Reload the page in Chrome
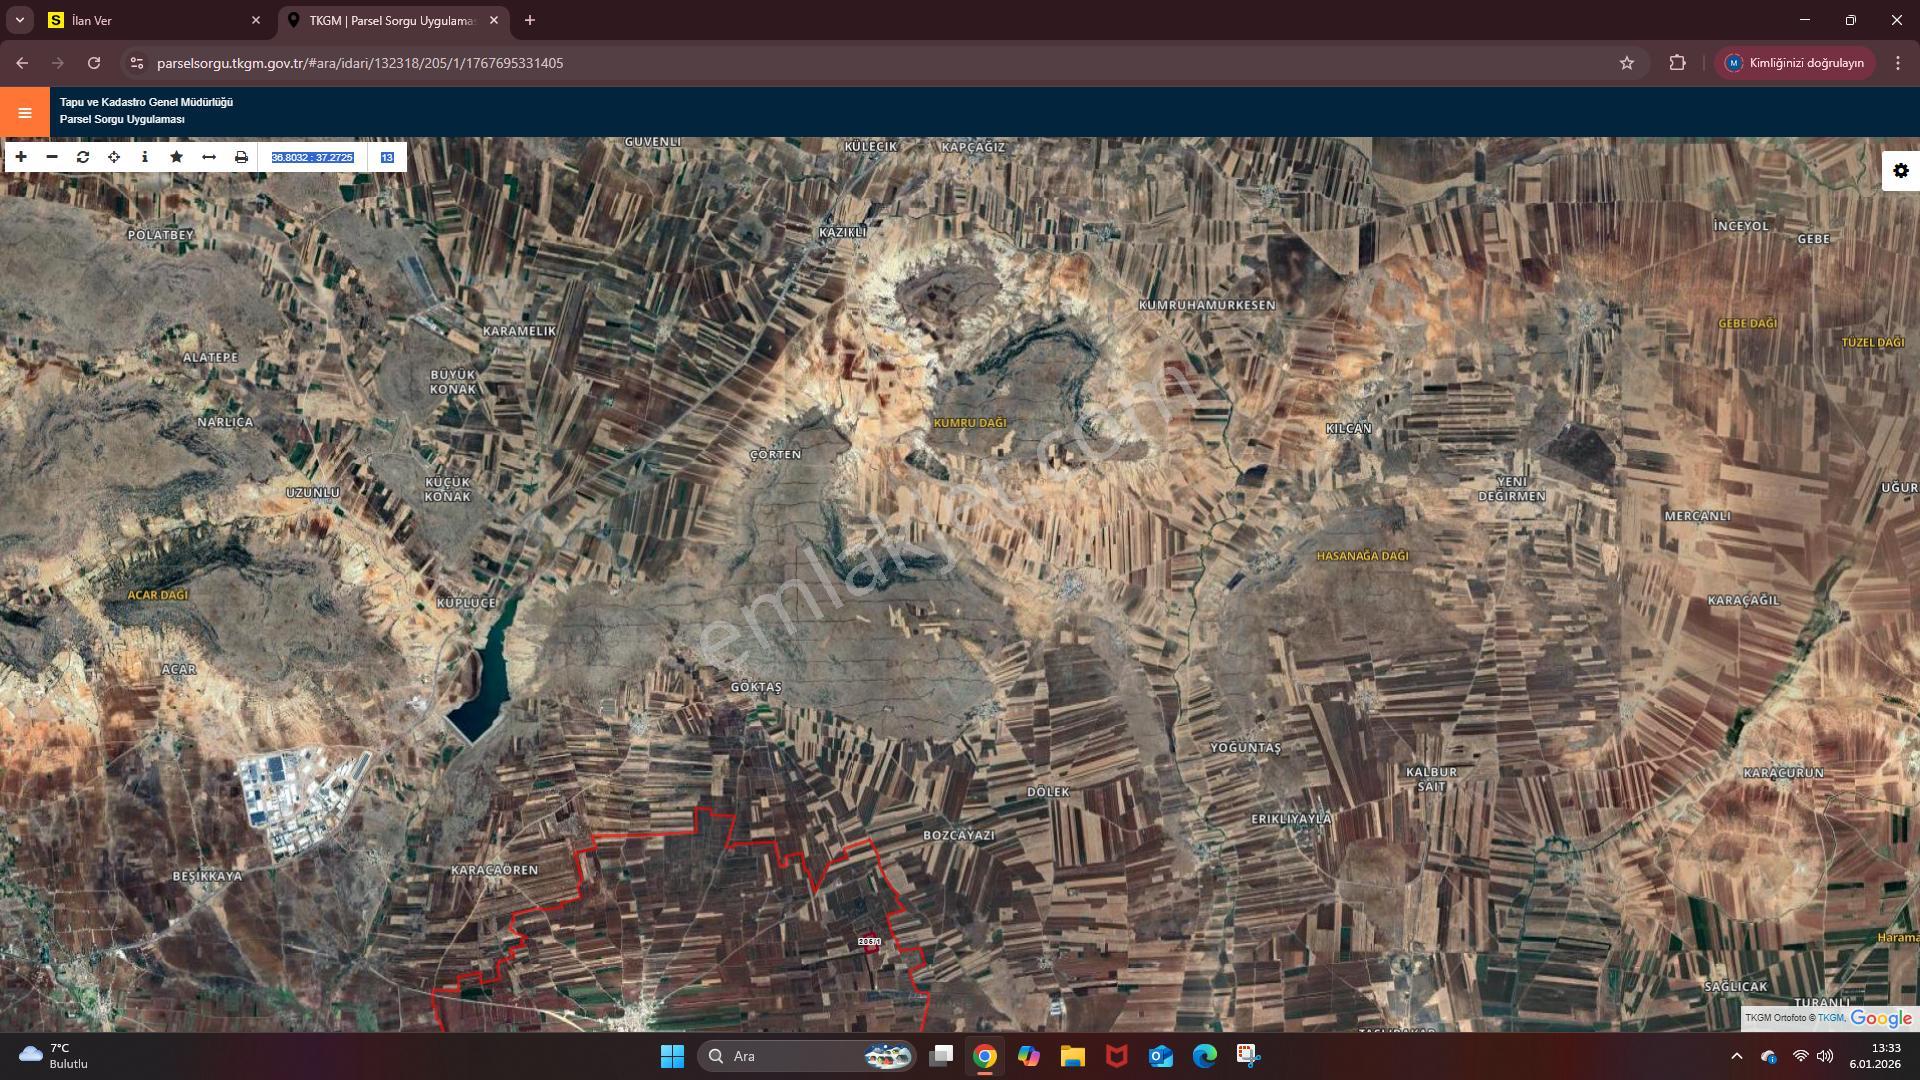Screen dimensions: 1920x1080 (x=94, y=63)
